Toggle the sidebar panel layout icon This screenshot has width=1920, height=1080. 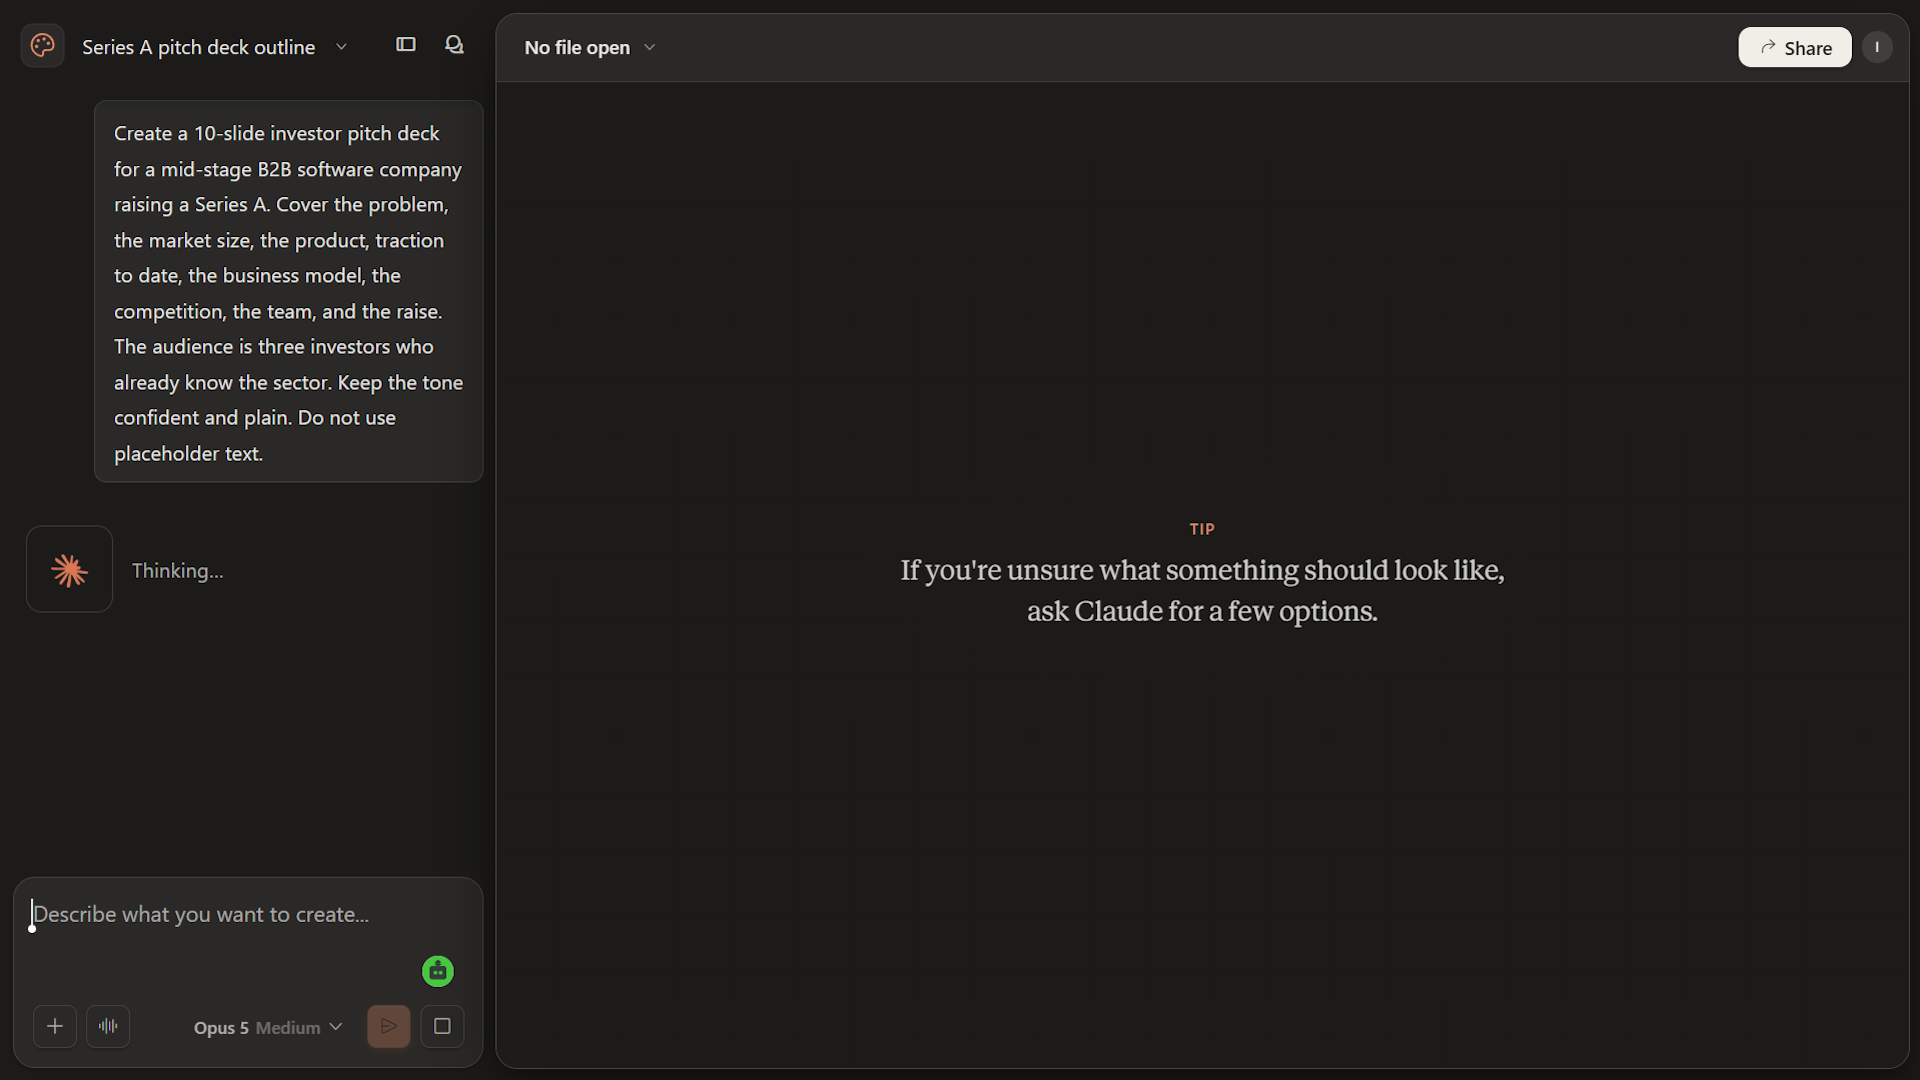pos(405,45)
